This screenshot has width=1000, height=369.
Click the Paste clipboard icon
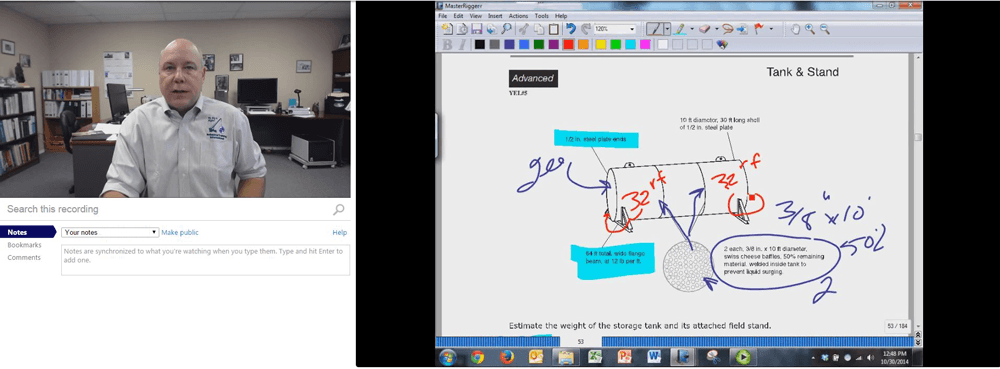point(554,29)
